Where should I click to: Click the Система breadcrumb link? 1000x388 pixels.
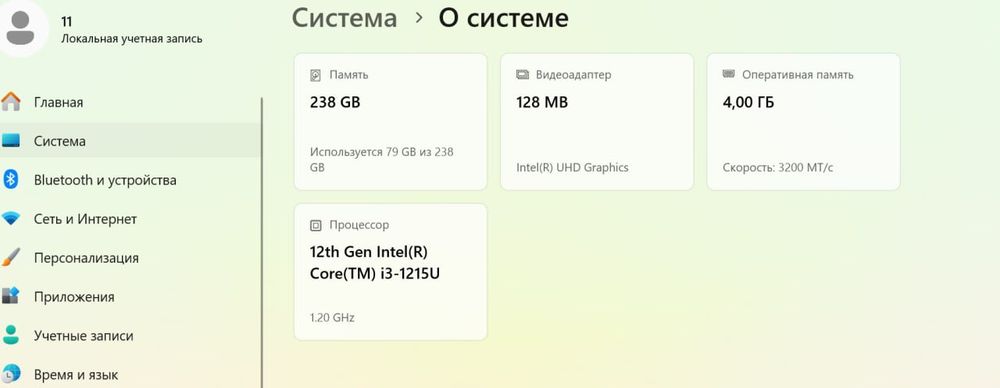(x=344, y=18)
